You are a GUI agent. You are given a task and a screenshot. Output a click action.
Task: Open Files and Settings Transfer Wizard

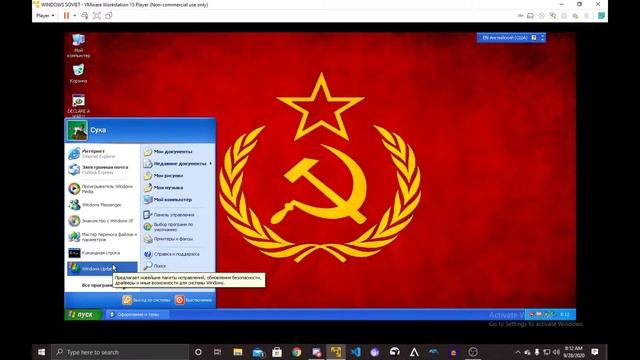(102, 237)
